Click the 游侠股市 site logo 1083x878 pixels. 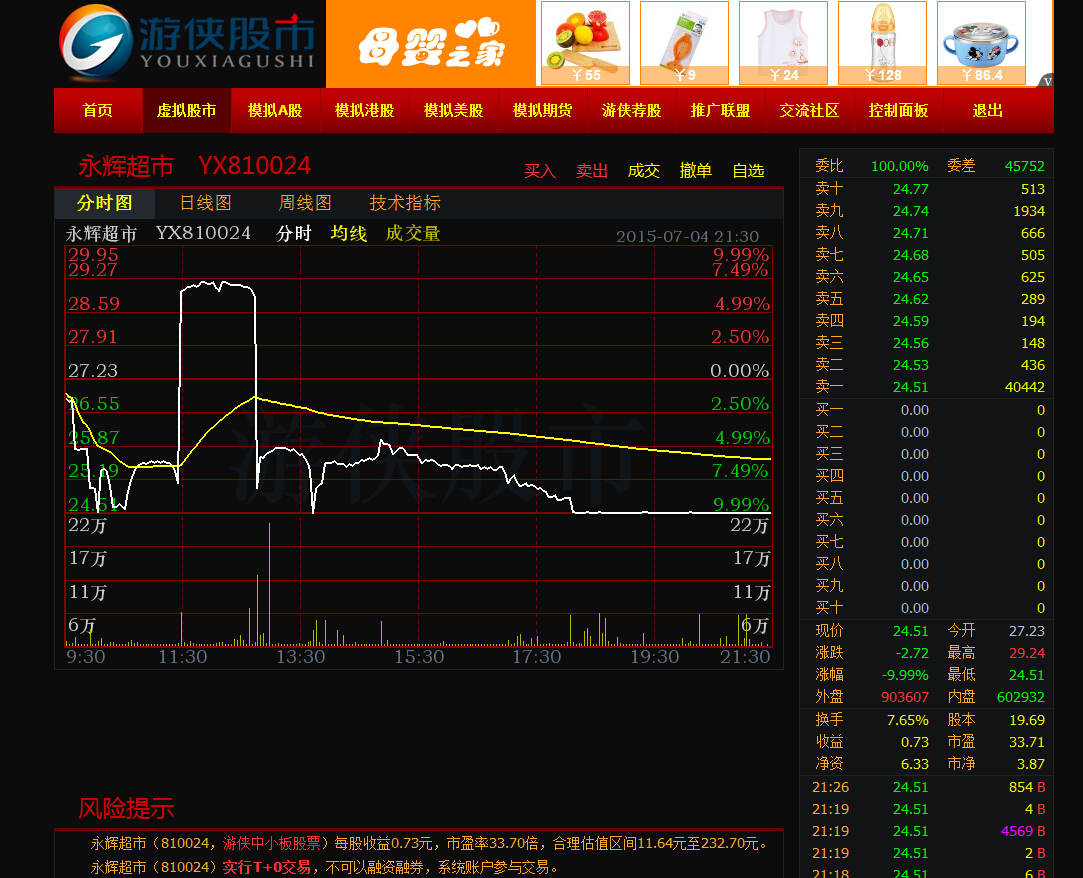click(189, 43)
